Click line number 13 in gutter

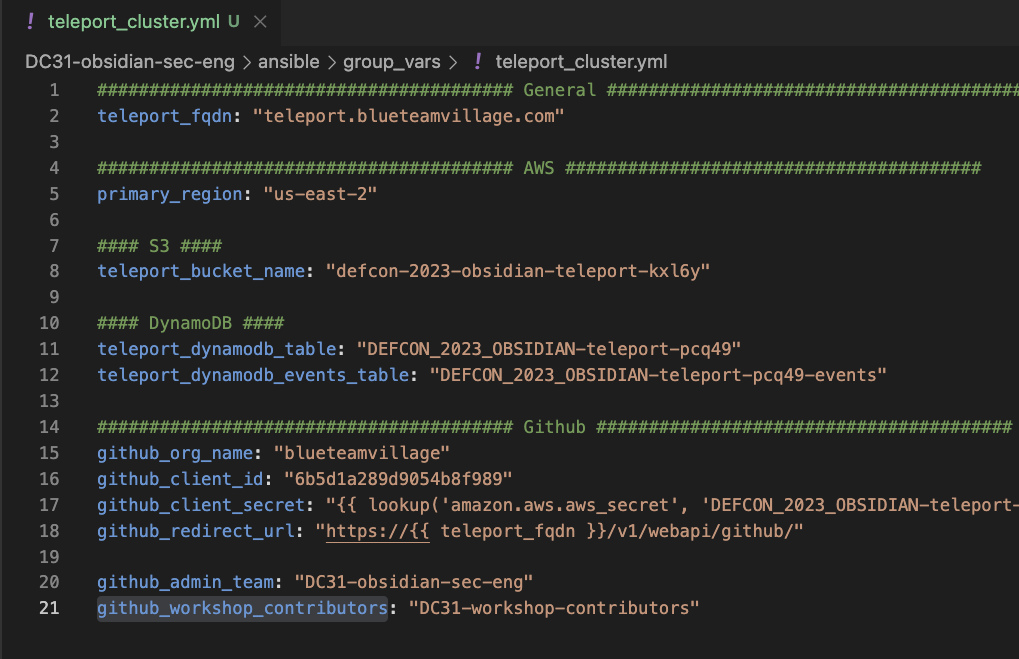(x=49, y=401)
